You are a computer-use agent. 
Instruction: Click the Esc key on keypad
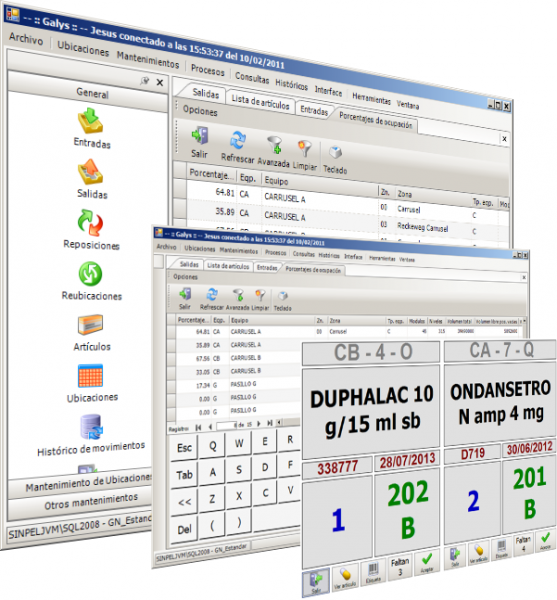184,447
